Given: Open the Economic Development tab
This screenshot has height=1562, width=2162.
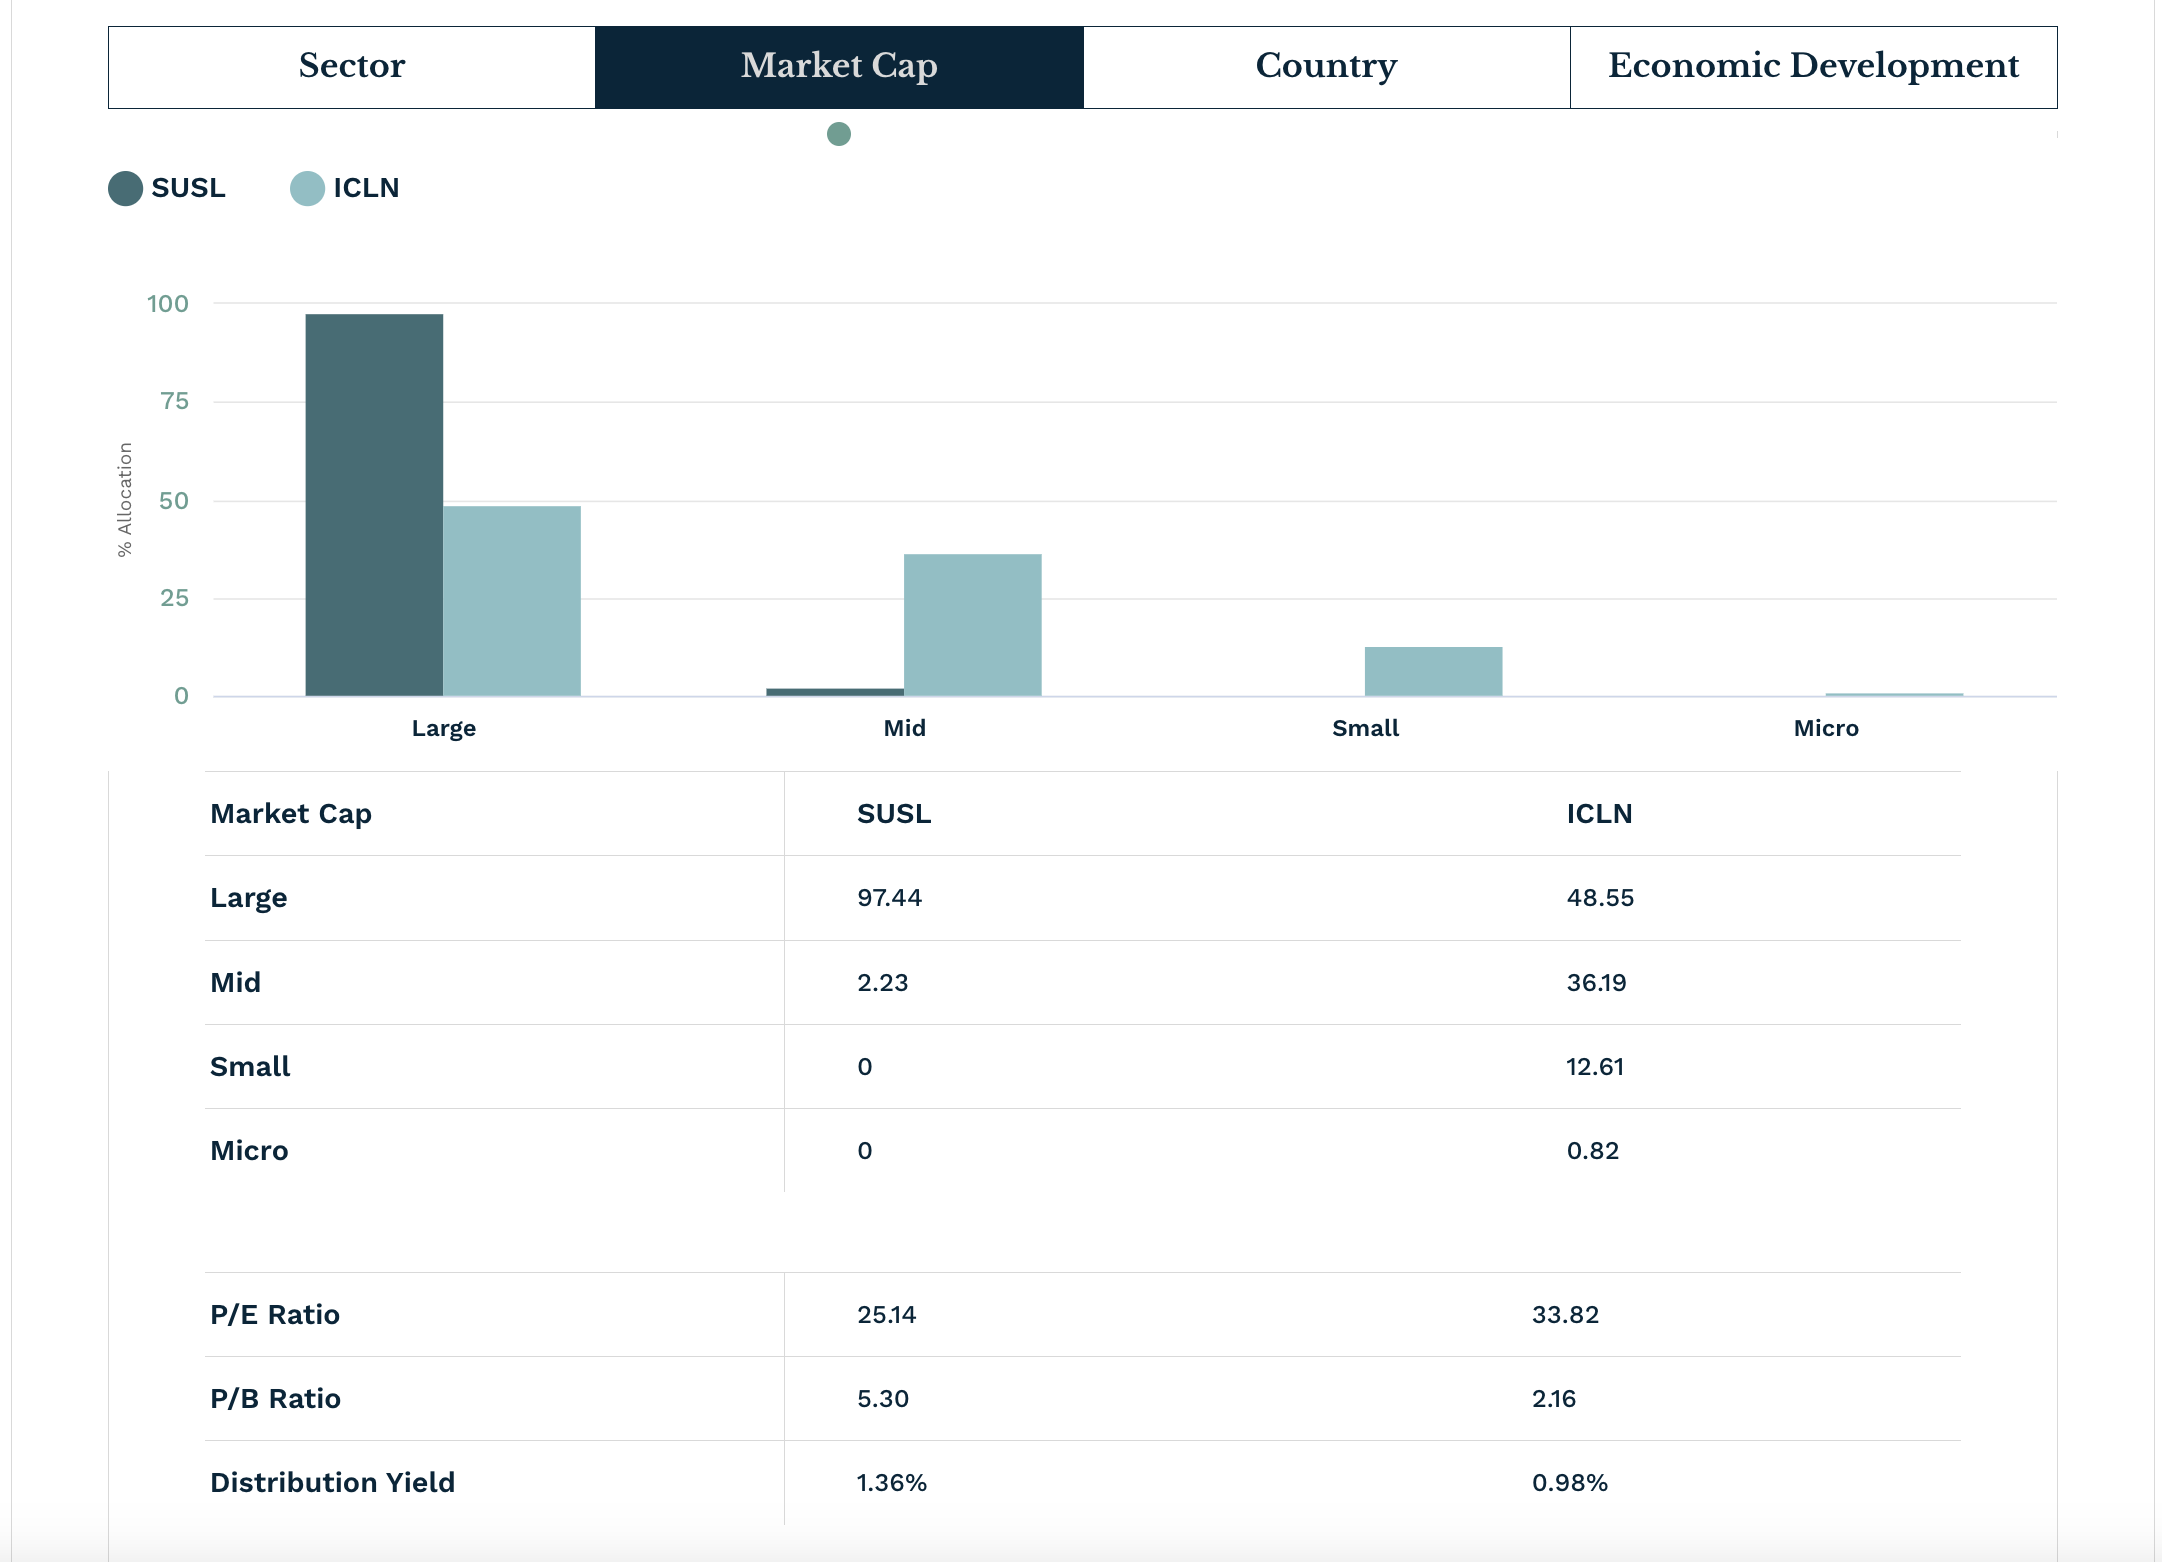Looking at the screenshot, I should (x=1814, y=67).
